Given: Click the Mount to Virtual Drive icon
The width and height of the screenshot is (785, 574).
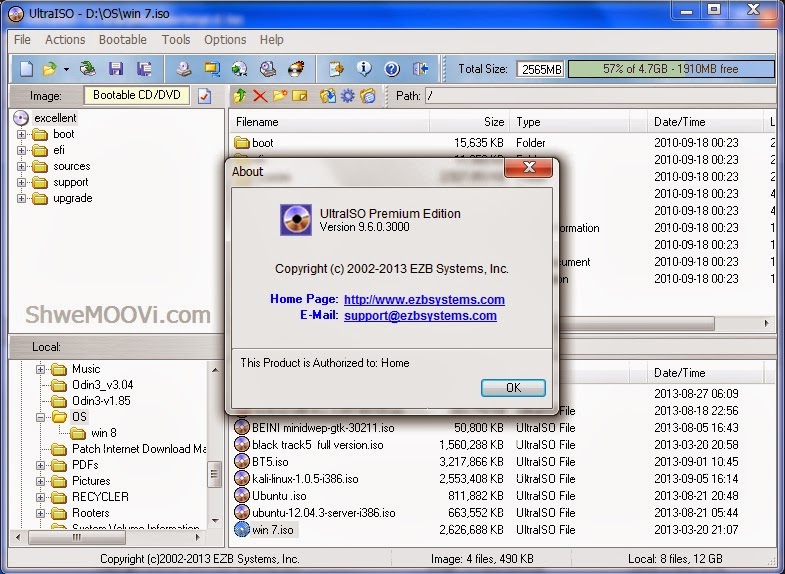Looking at the screenshot, I should 268,69.
